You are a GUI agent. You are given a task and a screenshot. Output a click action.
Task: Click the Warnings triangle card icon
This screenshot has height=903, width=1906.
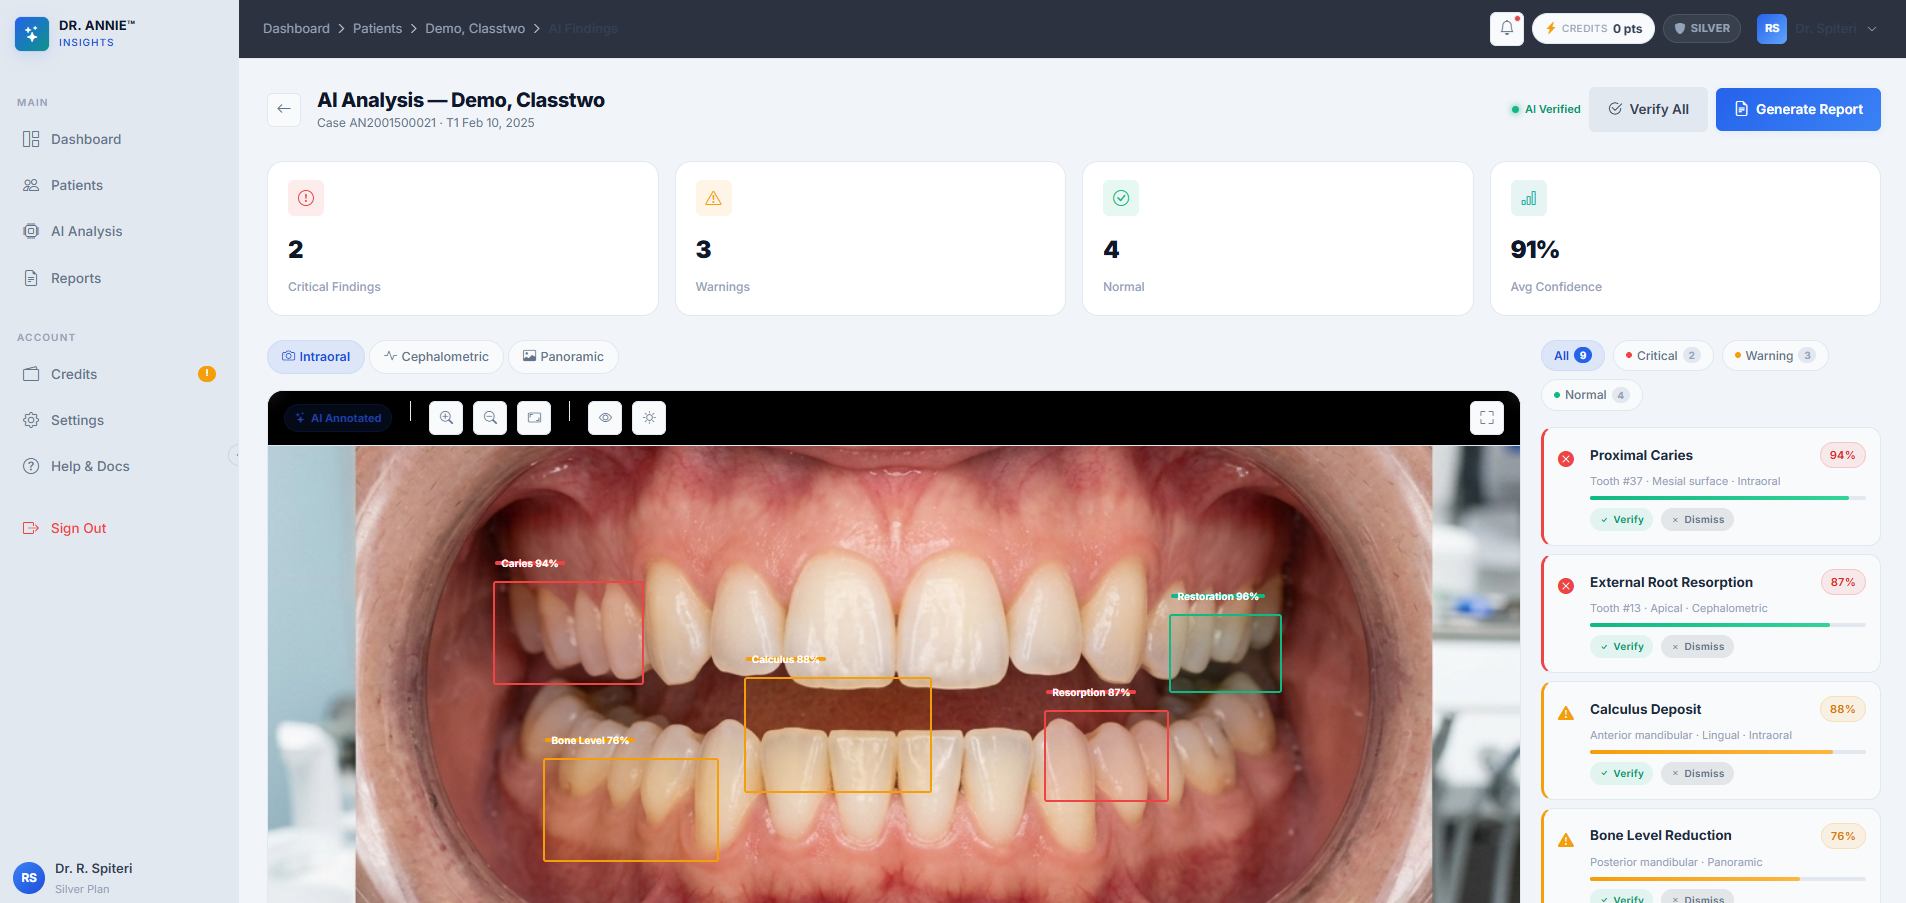click(x=713, y=198)
